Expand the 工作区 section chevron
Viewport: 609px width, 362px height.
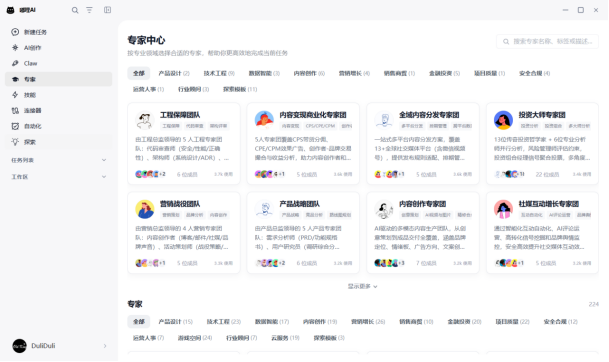(x=104, y=177)
